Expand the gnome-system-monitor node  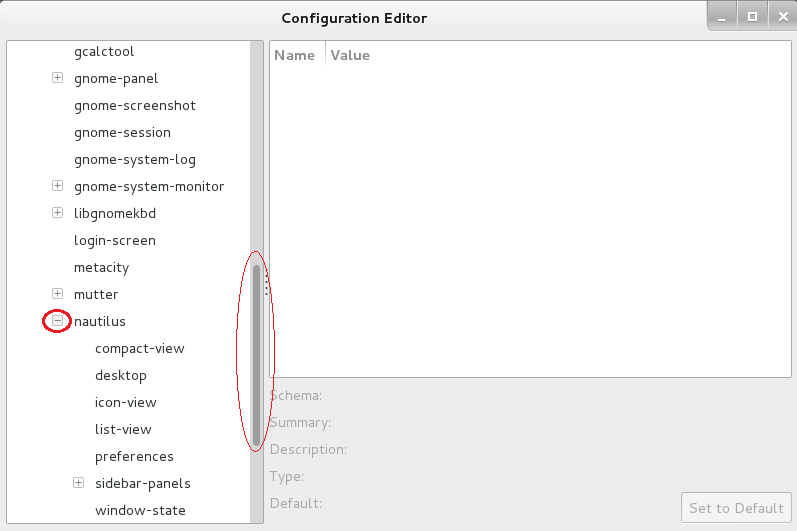[57, 185]
